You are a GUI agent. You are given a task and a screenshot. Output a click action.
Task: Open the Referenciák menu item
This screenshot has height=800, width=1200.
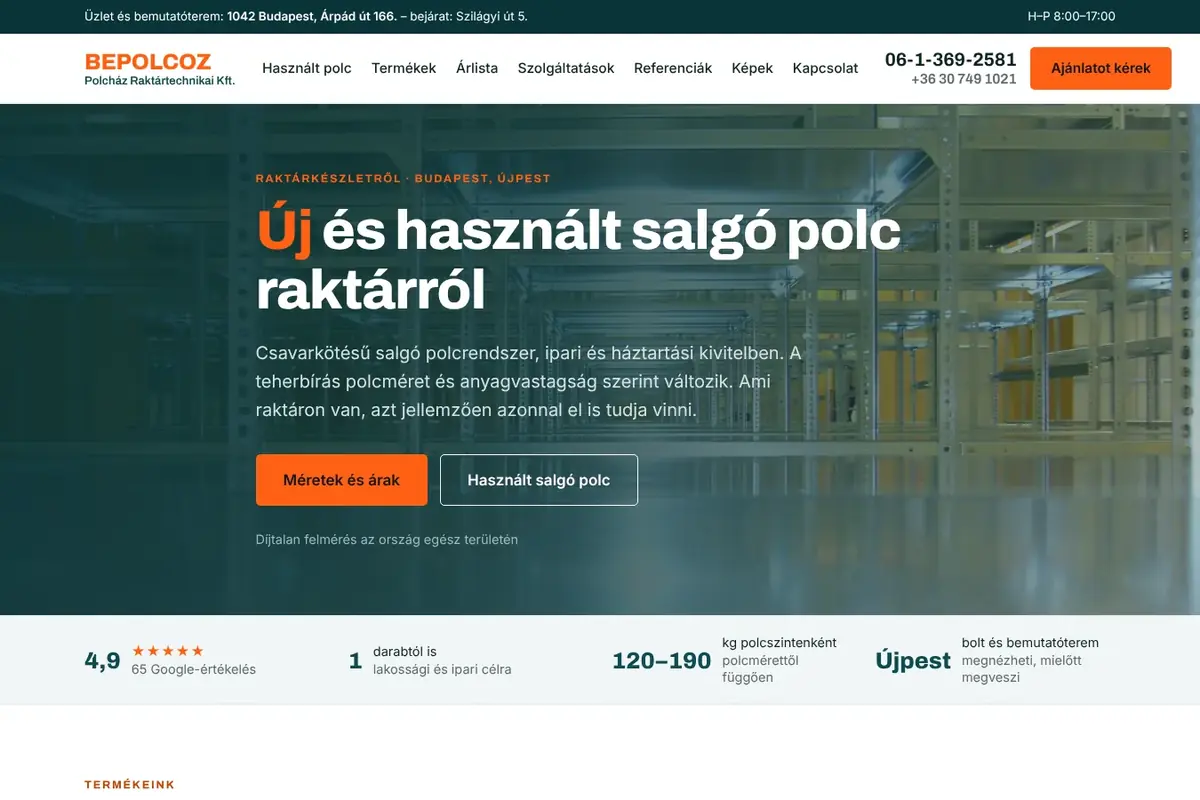tap(673, 68)
